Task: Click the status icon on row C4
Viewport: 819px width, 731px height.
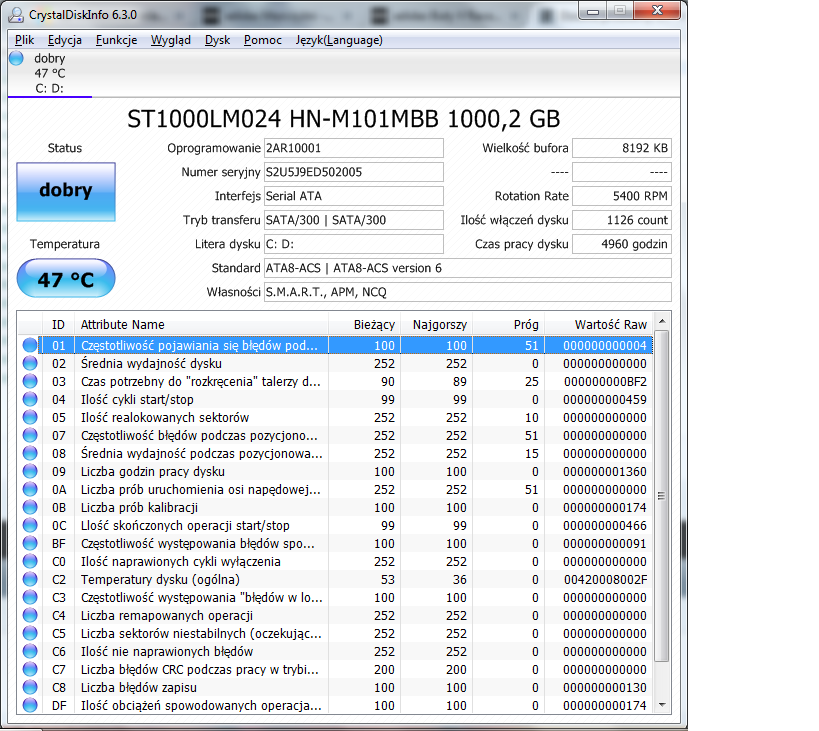Action: tap(30, 615)
